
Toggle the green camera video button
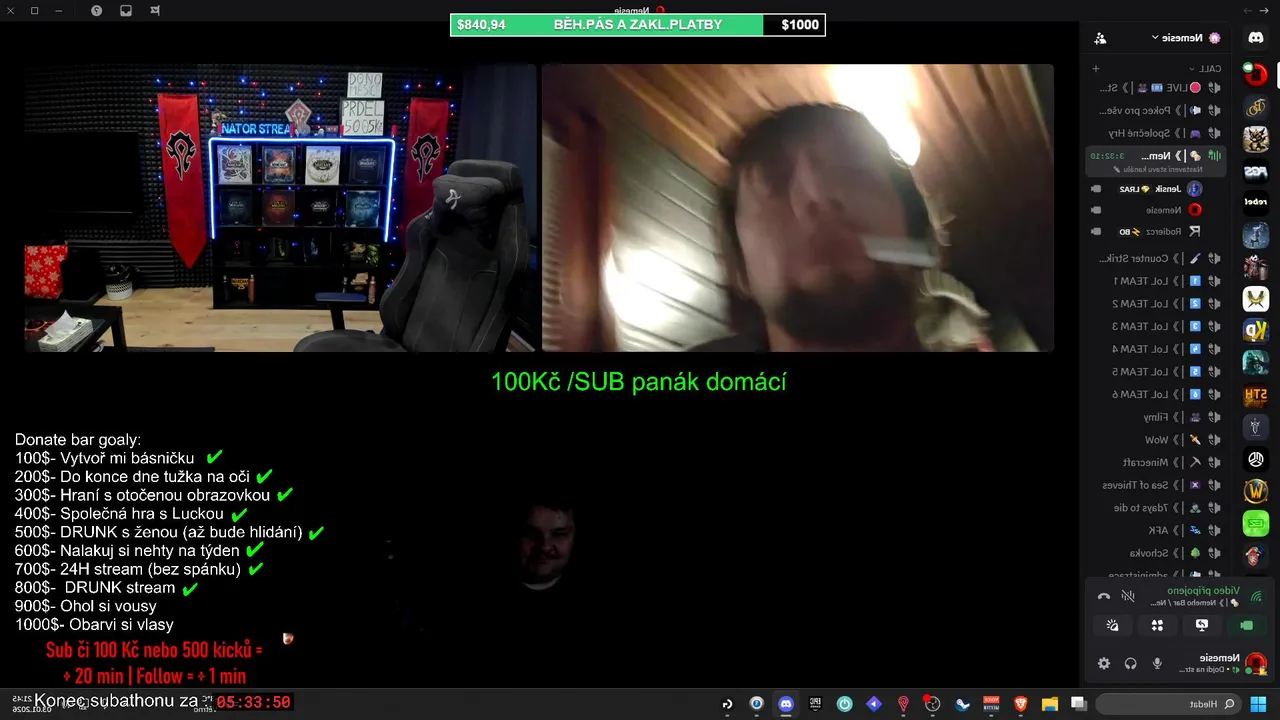tap(1246, 625)
